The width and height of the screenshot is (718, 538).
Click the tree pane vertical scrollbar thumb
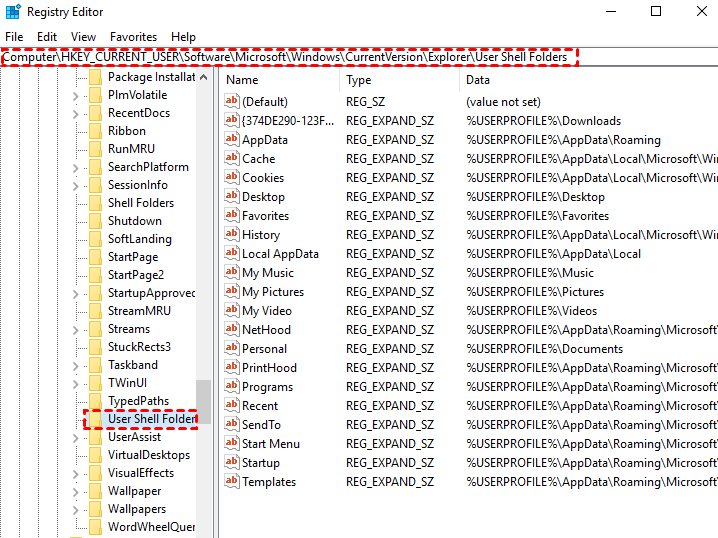click(x=204, y=401)
